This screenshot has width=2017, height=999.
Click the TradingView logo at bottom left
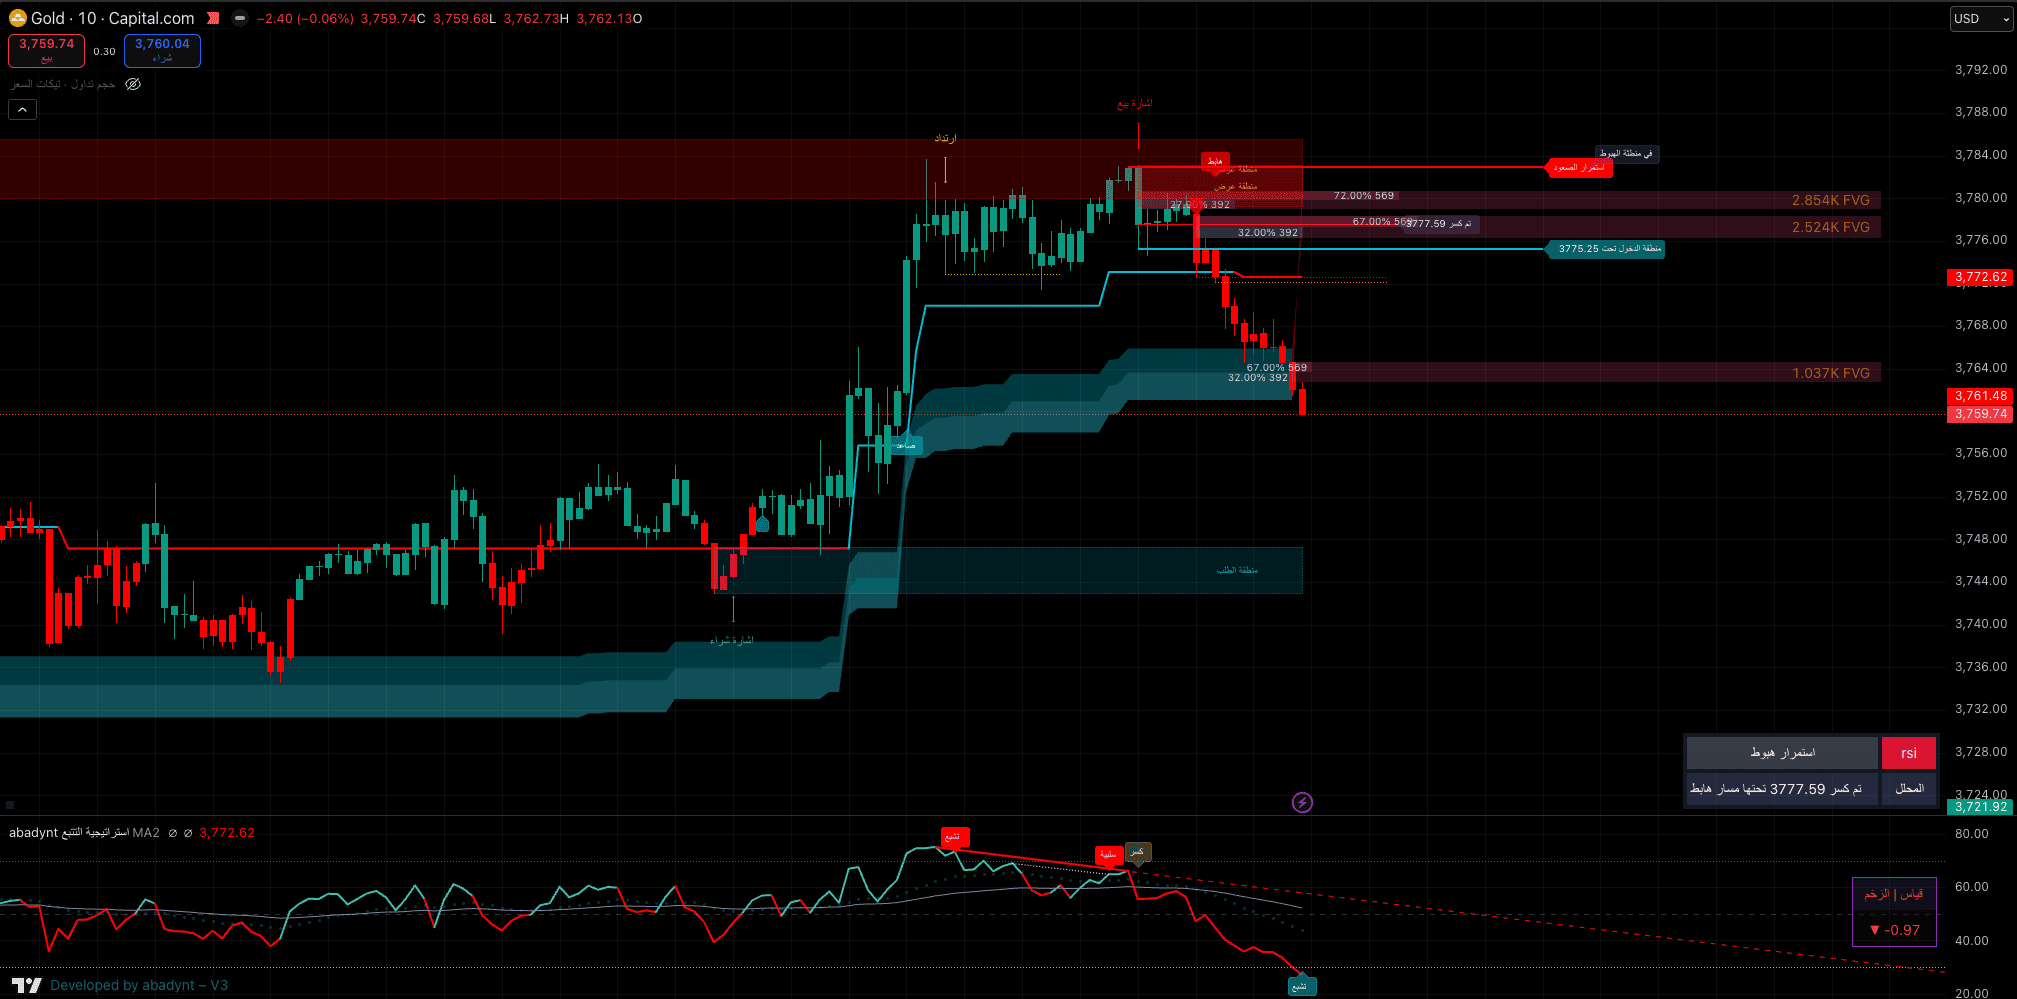(26, 985)
